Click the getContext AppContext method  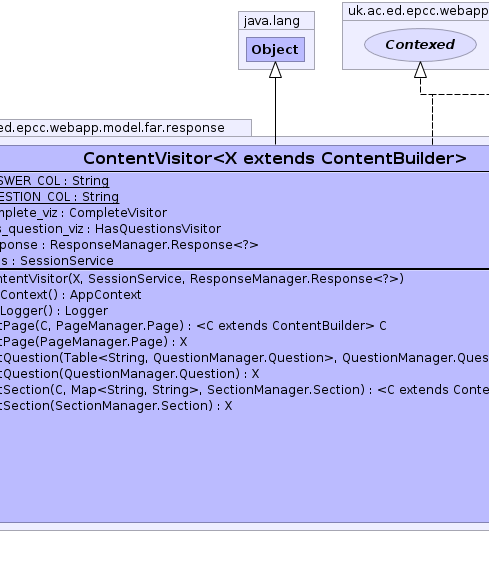(x=71, y=295)
